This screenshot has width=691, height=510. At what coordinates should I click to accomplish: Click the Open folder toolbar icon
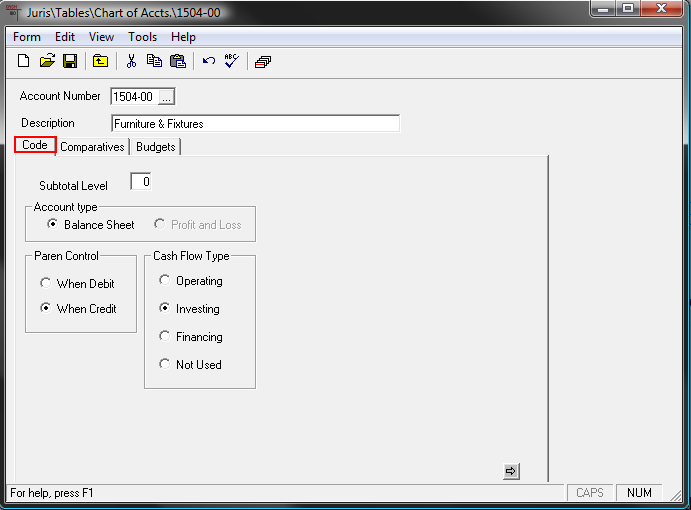coord(47,61)
